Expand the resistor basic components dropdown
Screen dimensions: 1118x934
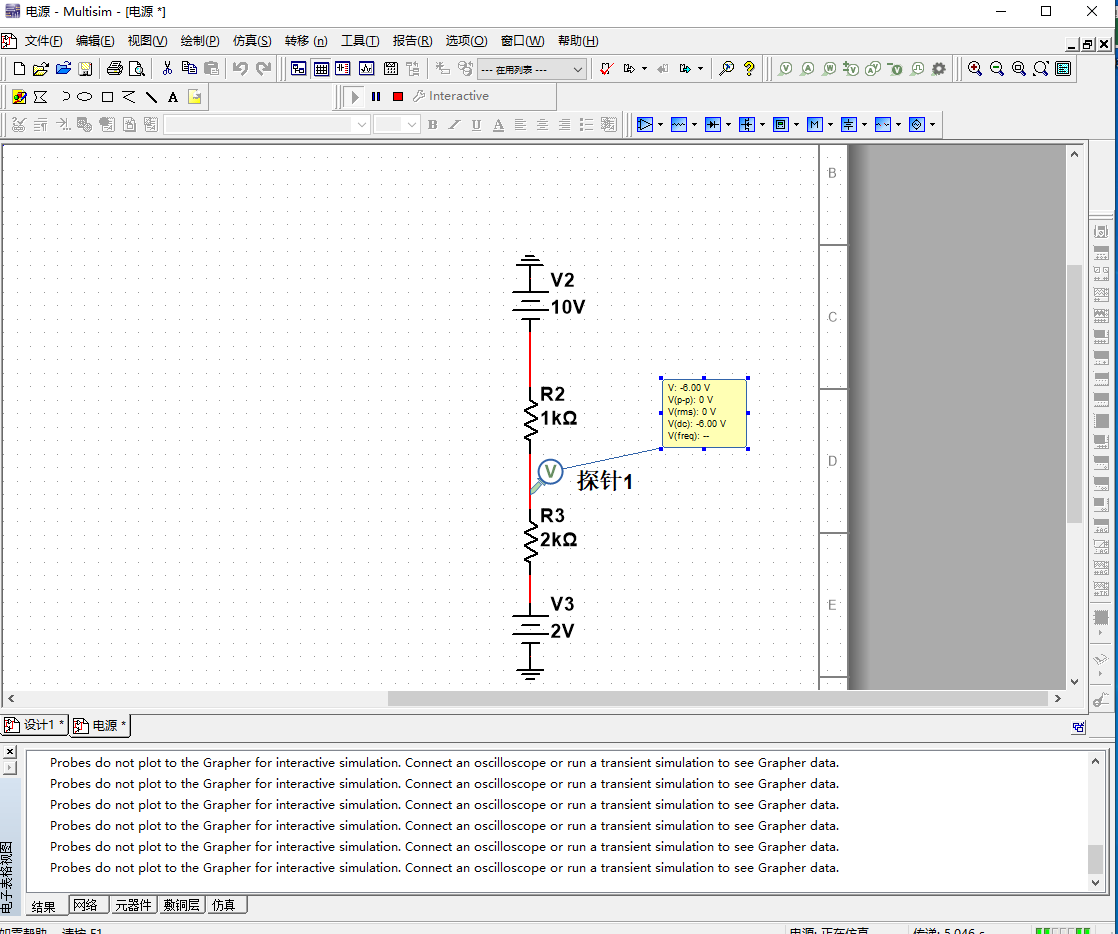click(694, 125)
